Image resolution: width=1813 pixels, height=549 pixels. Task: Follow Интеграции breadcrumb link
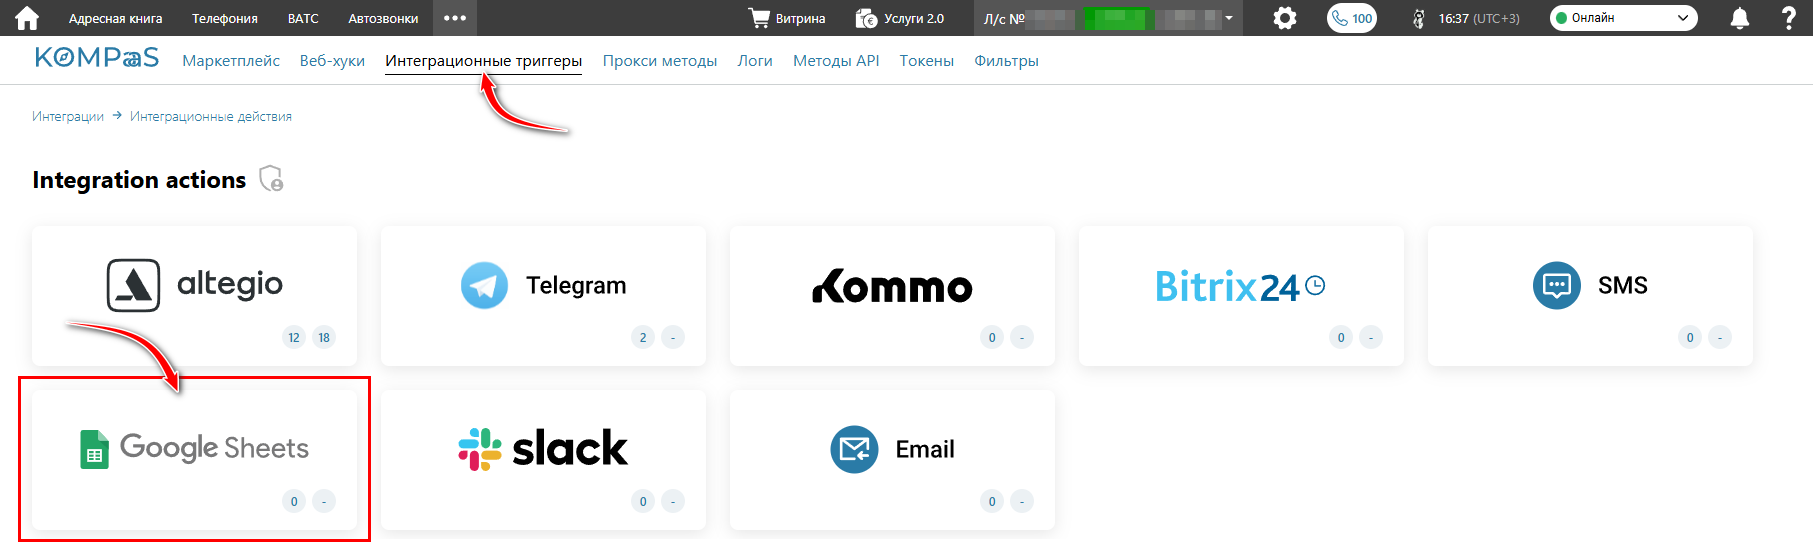coord(68,116)
